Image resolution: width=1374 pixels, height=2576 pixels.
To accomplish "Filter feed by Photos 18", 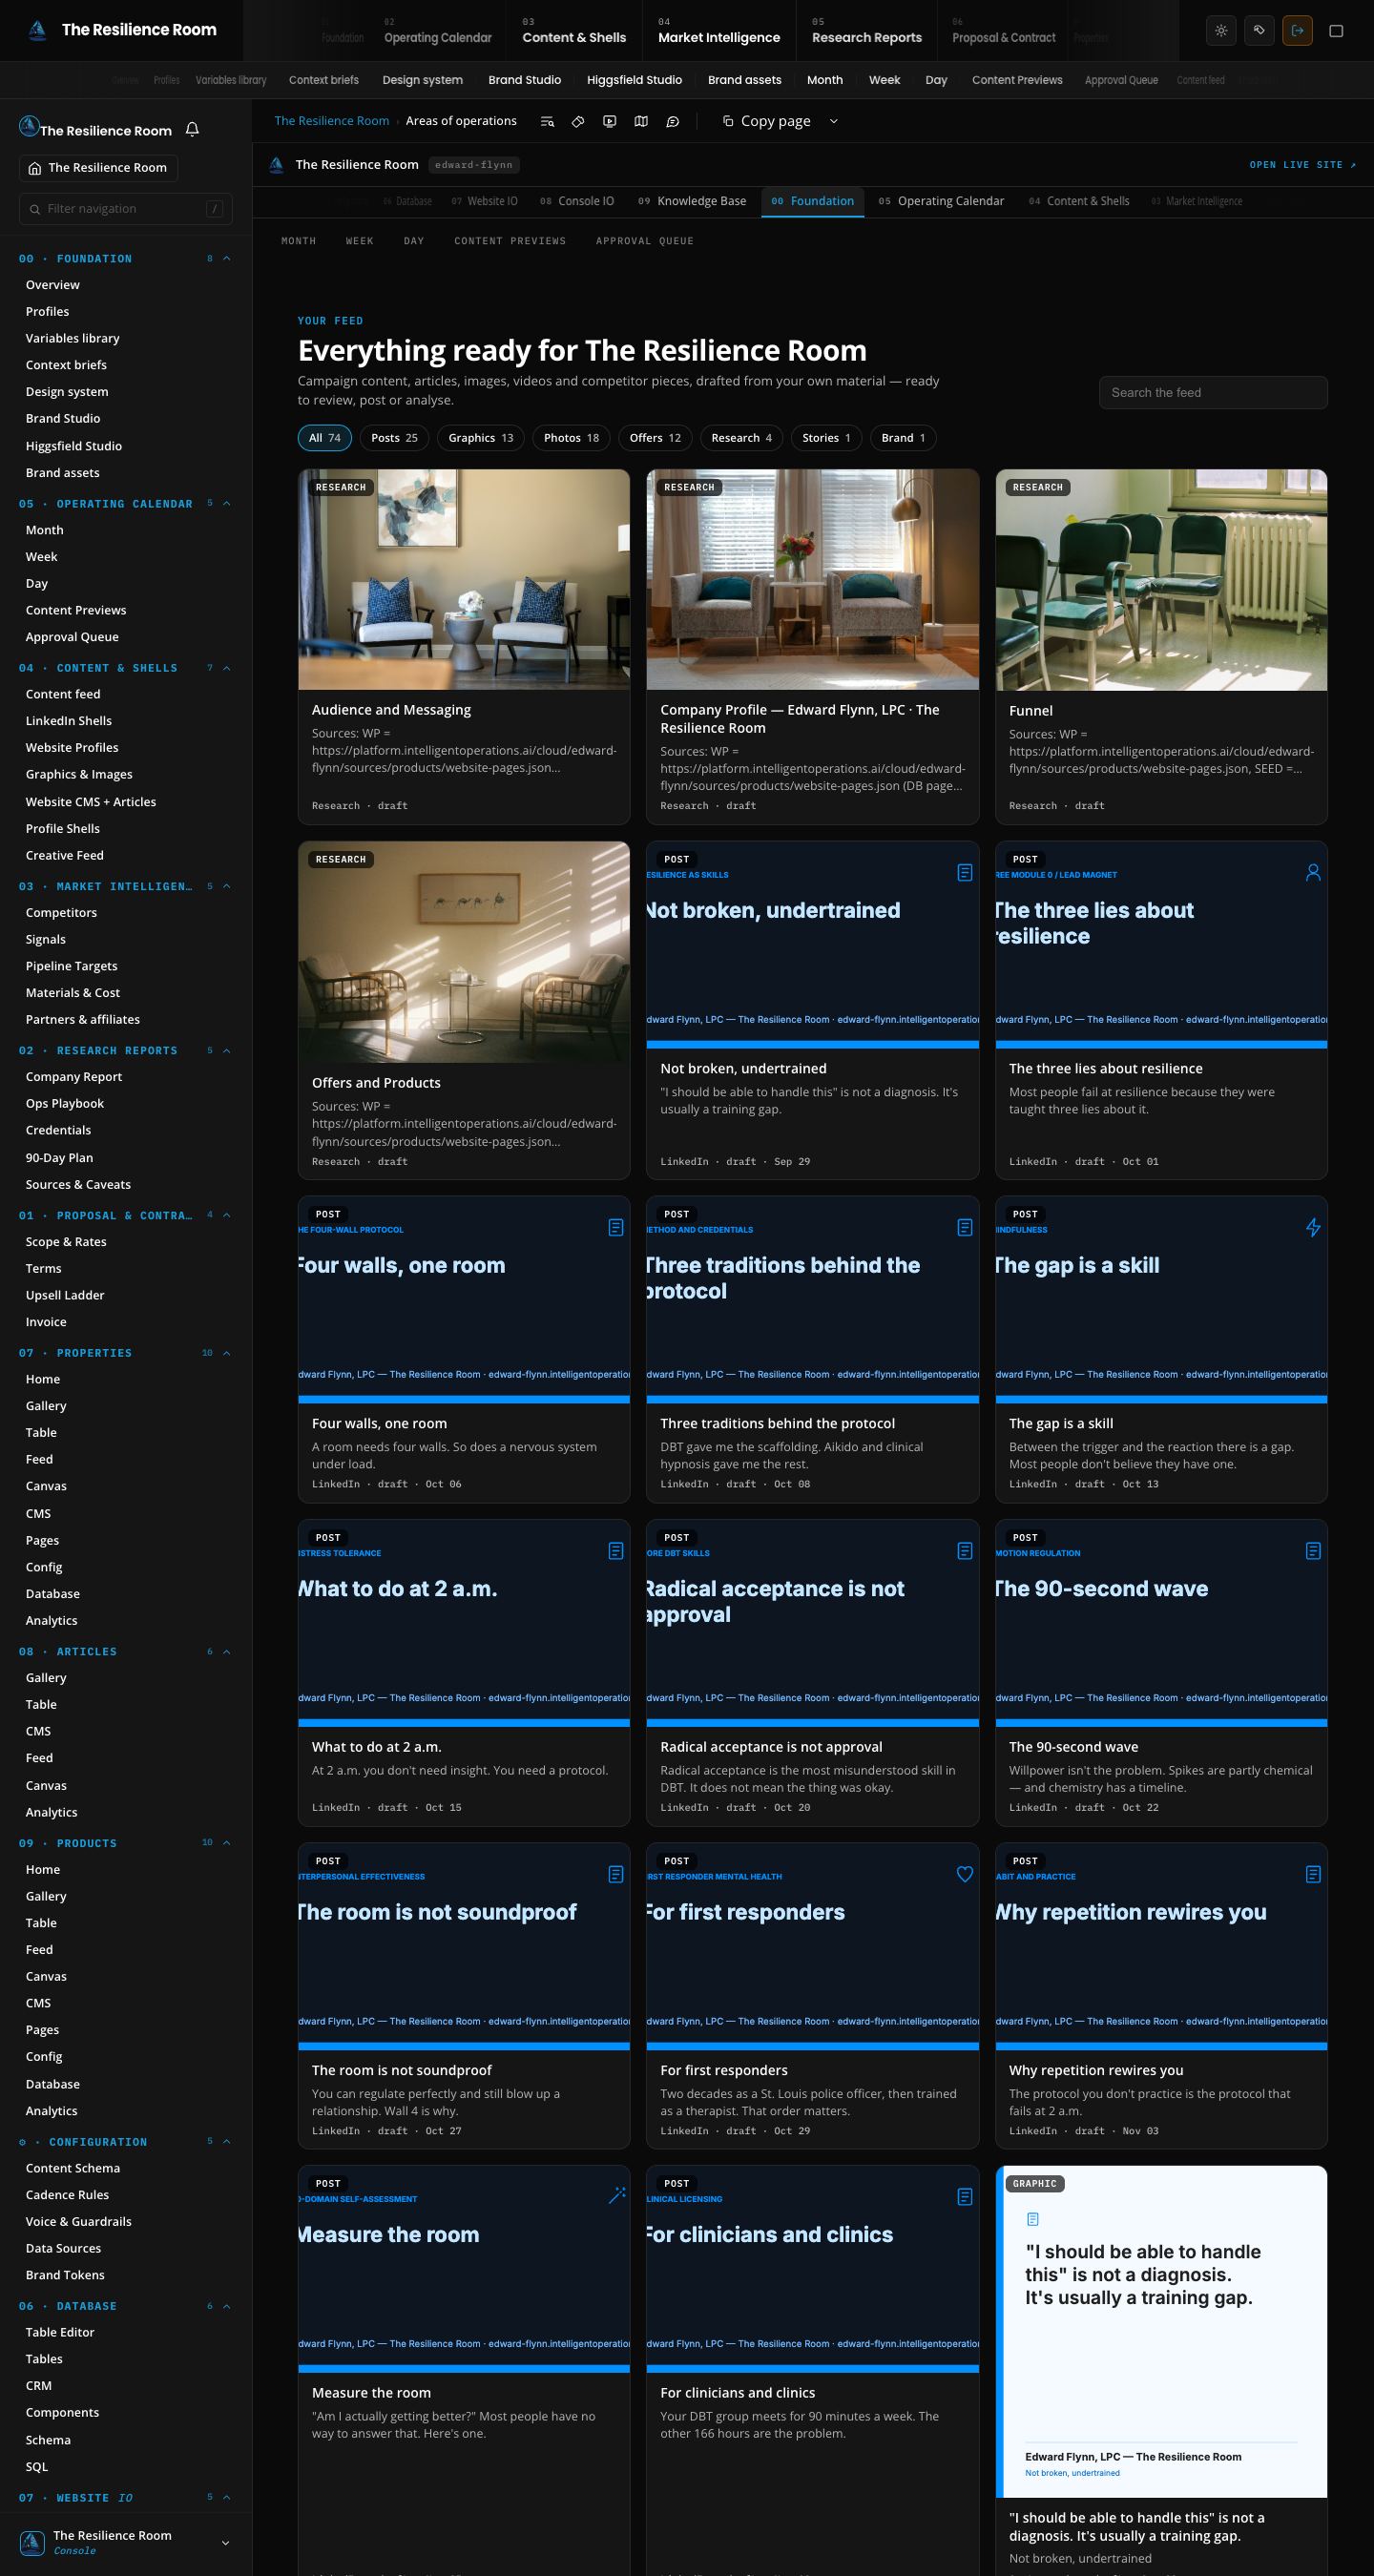I will [571, 438].
